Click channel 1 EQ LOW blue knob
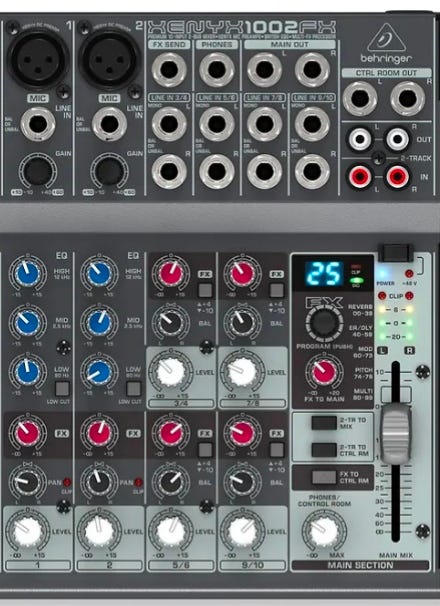 click(27, 372)
